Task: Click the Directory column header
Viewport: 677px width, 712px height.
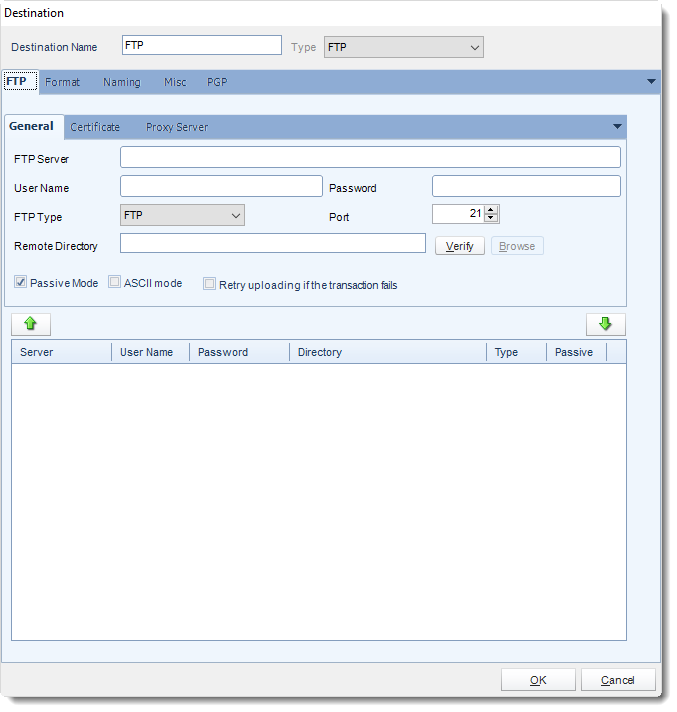Action: pos(388,352)
